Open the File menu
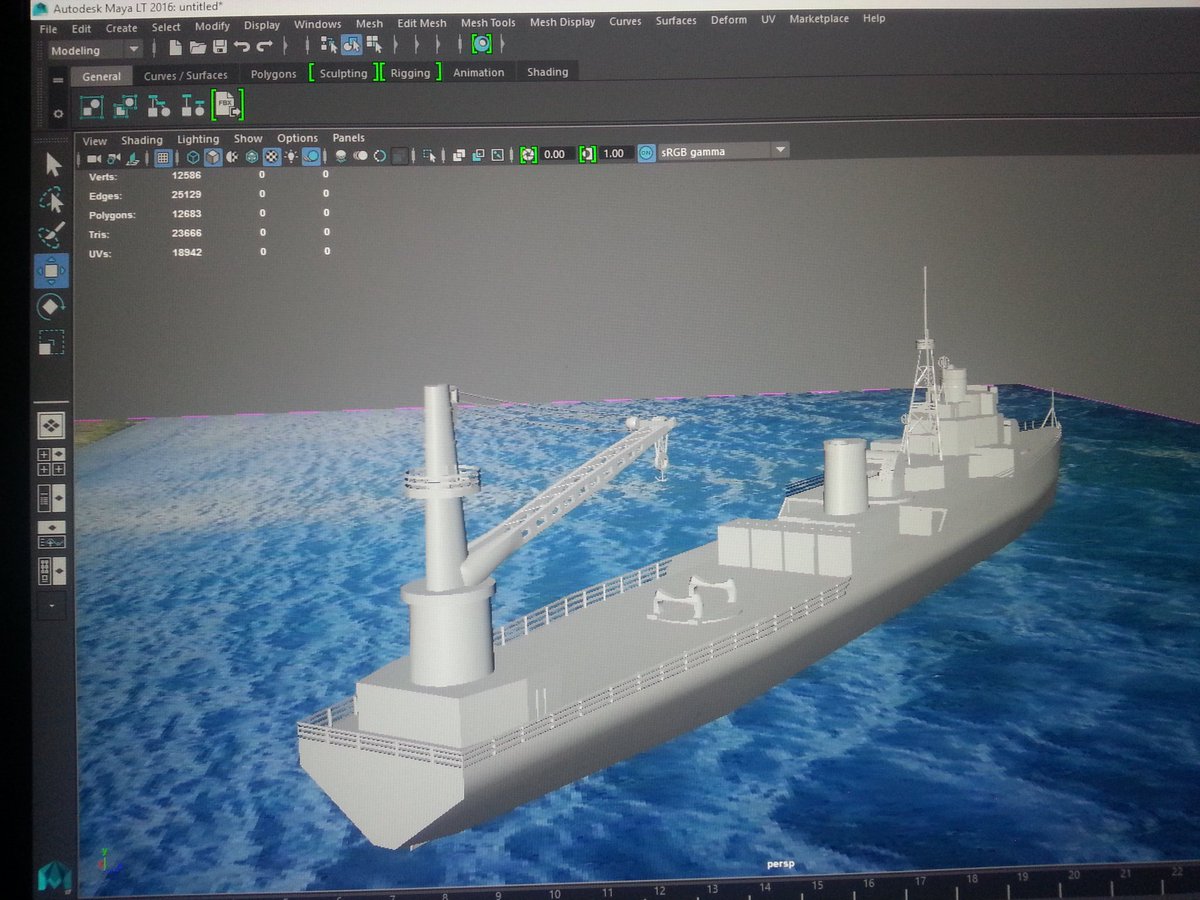Image resolution: width=1200 pixels, height=900 pixels. [49, 29]
